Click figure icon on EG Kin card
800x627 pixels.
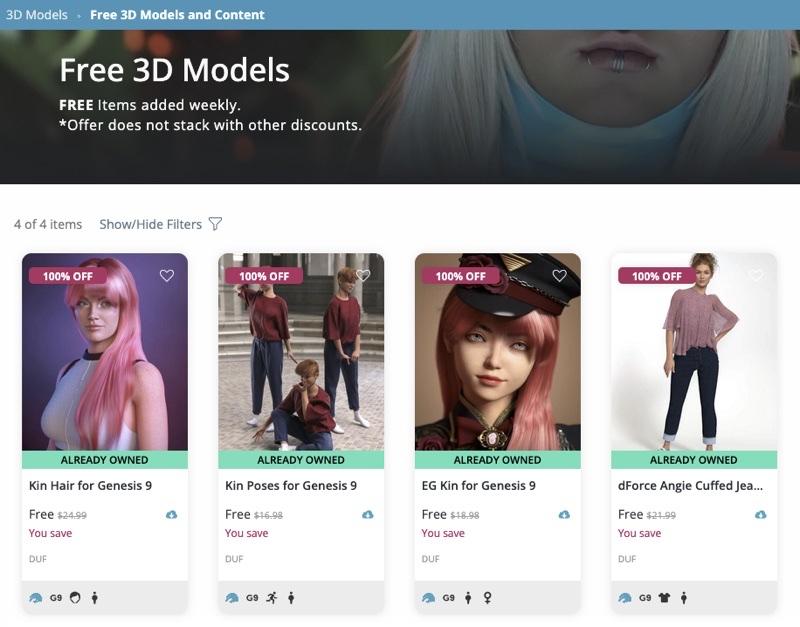pyautogui.click(x=468, y=597)
